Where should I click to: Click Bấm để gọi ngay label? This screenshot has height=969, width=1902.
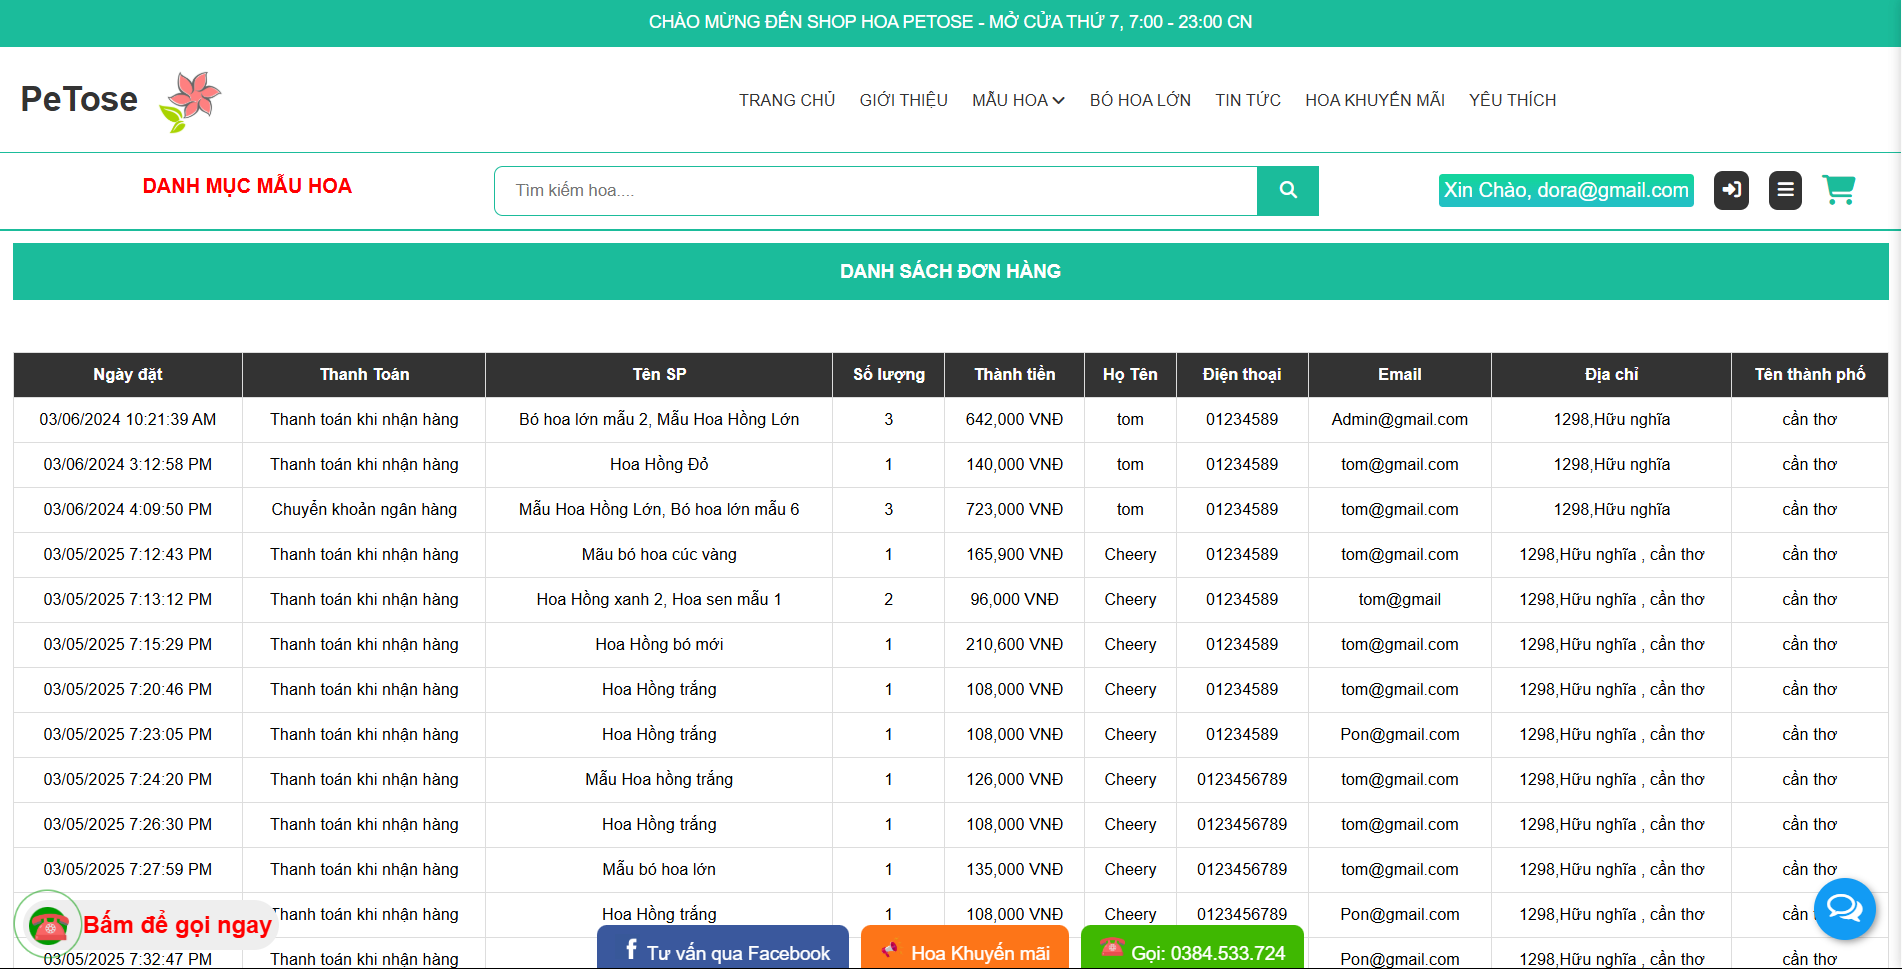pyautogui.click(x=177, y=925)
